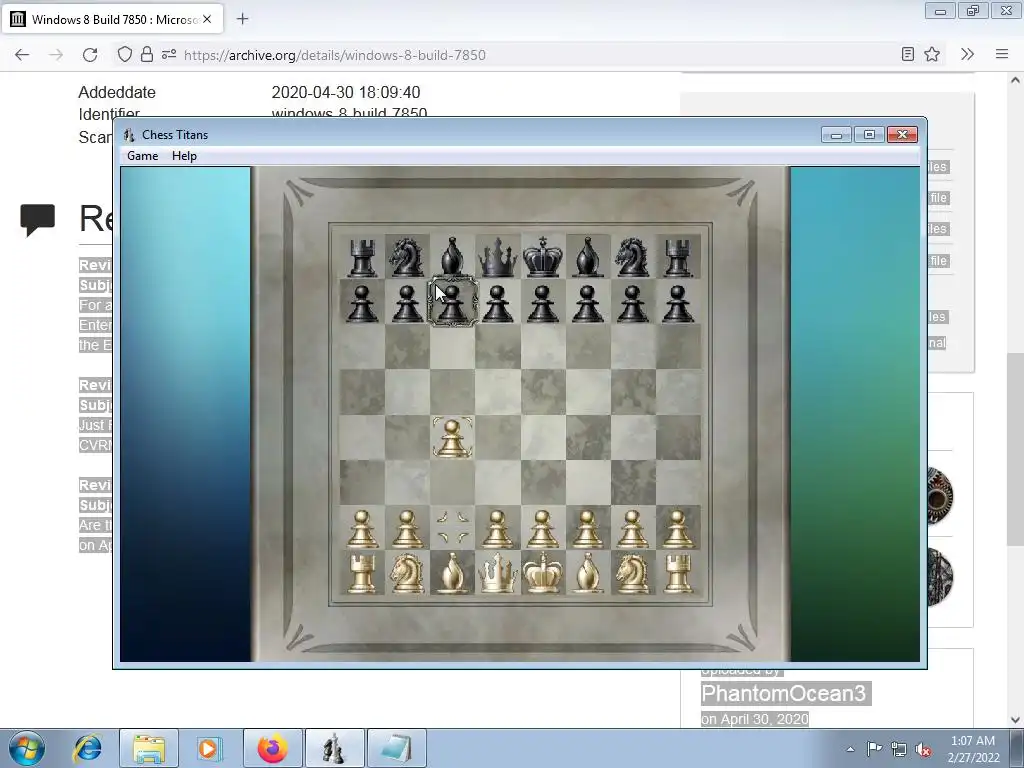The image size is (1024, 768).
Task: Open the clock showing 1:07 AM
Action: [974, 749]
